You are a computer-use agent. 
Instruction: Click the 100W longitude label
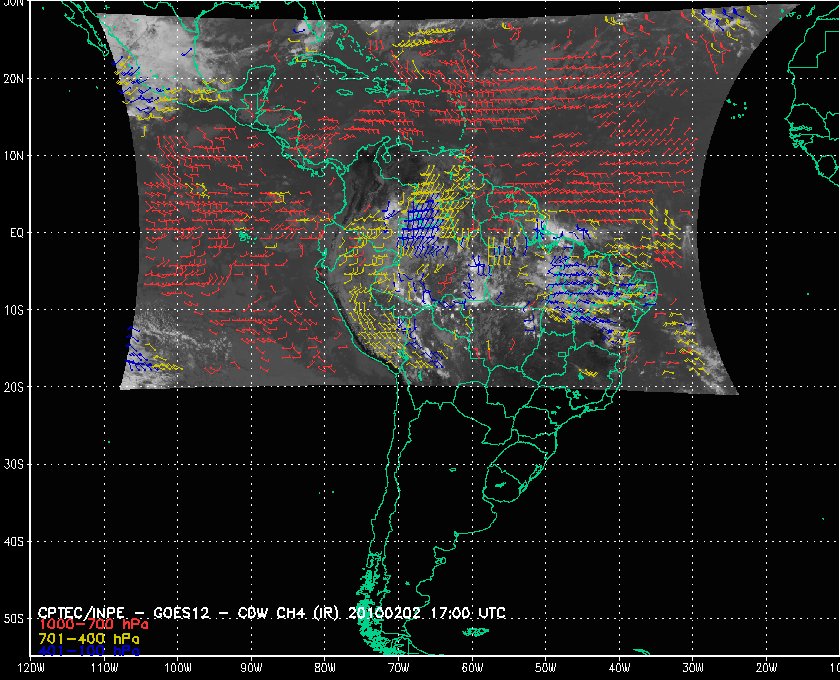click(x=177, y=668)
